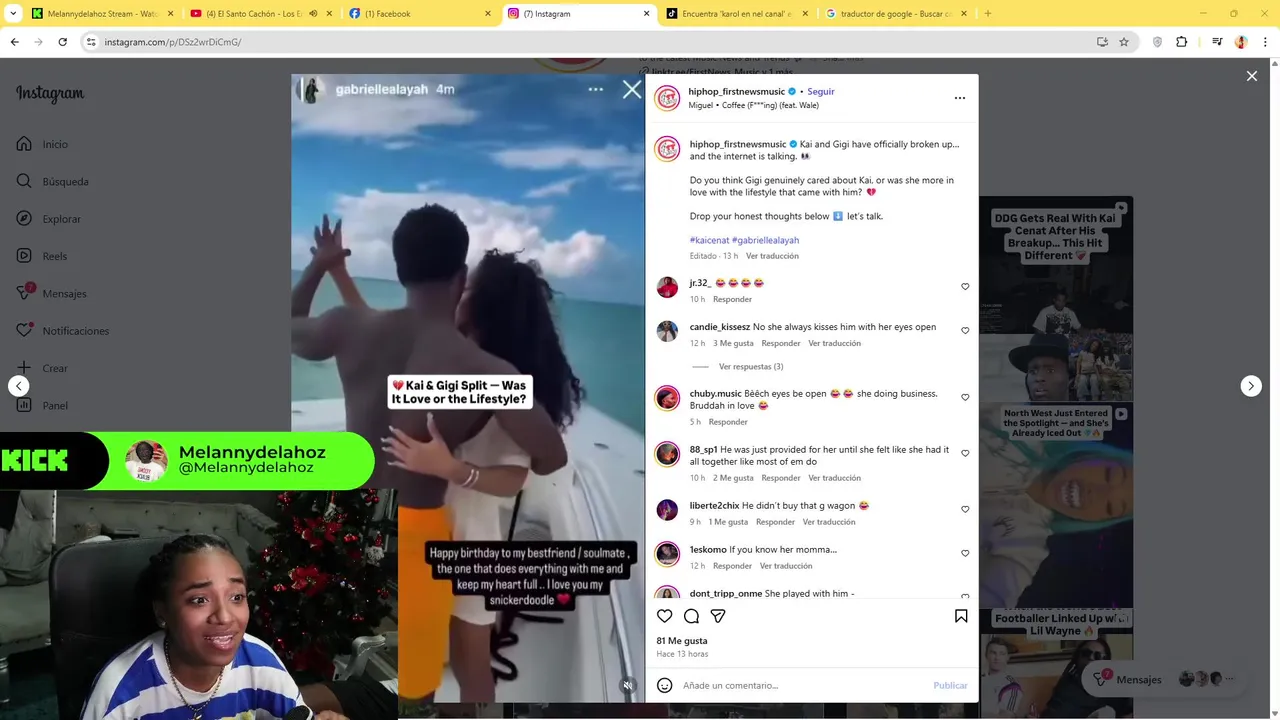Open post options three-dot menu
Viewport: 1280px width, 720px height.
pyautogui.click(x=960, y=98)
